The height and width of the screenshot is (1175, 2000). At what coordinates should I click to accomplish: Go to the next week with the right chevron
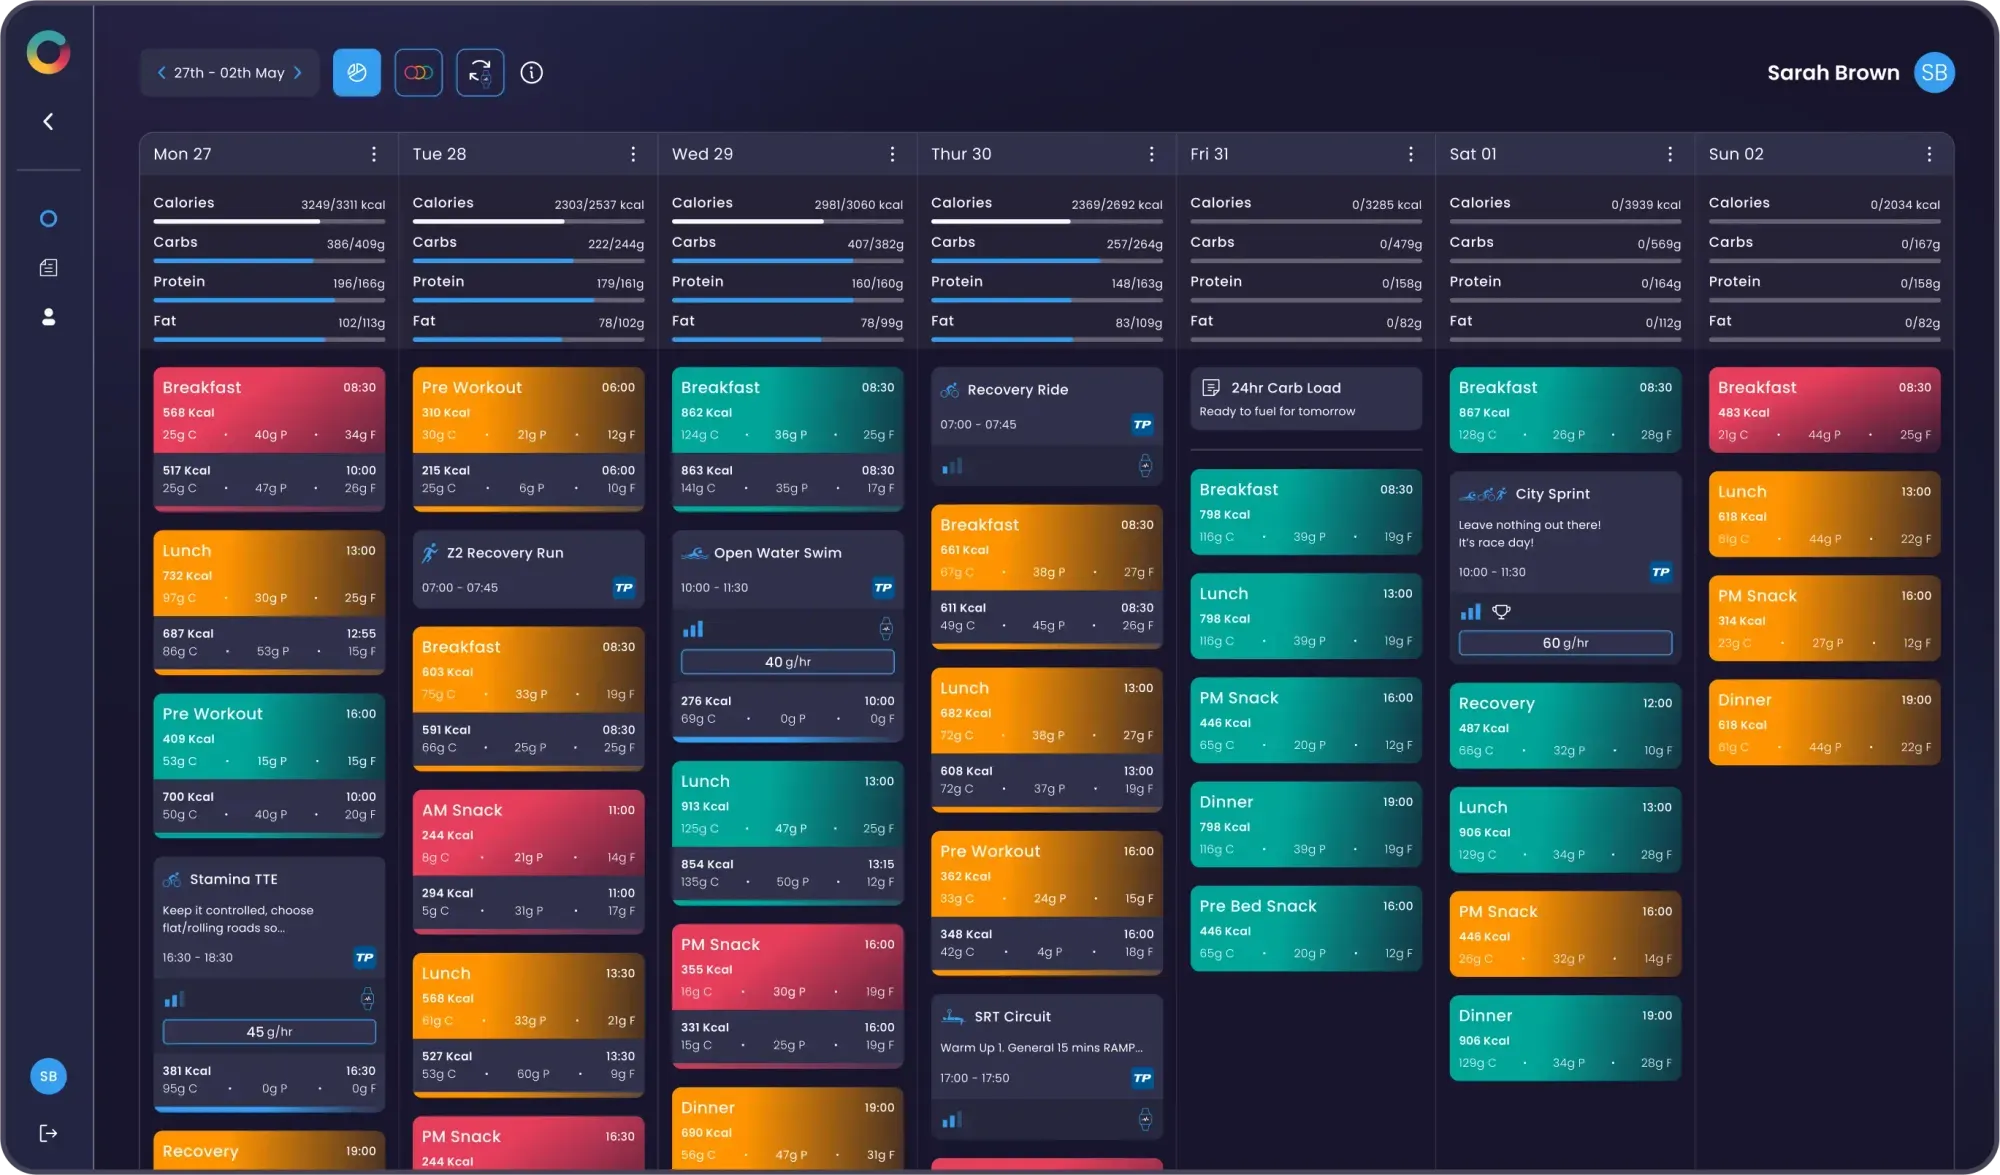(x=298, y=72)
